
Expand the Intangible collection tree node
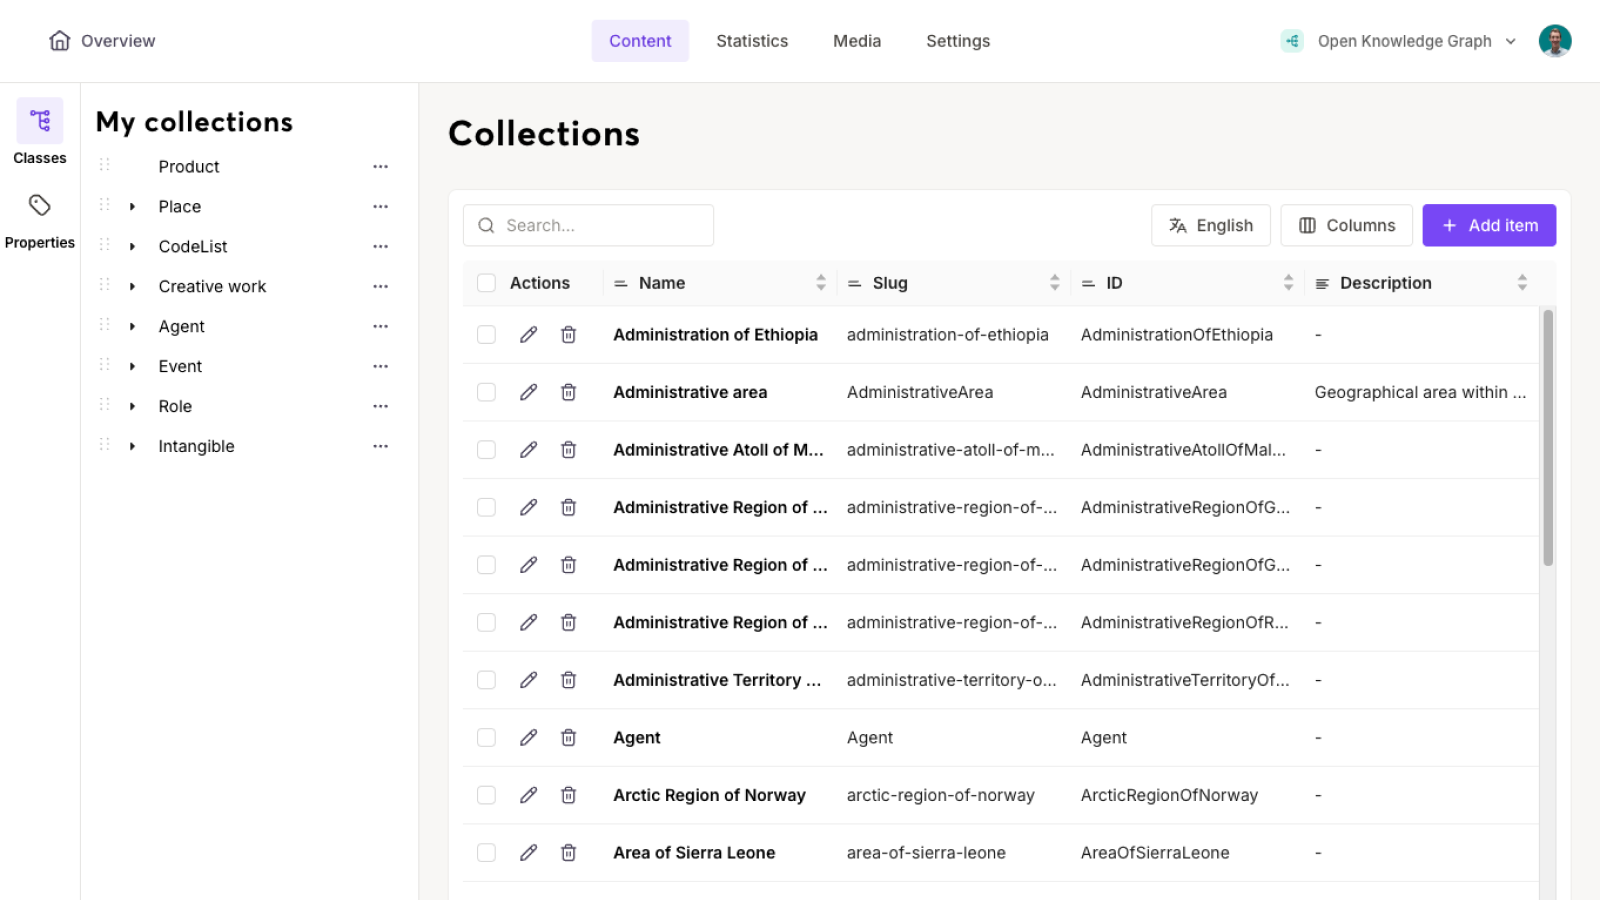click(x=132, y=447)
